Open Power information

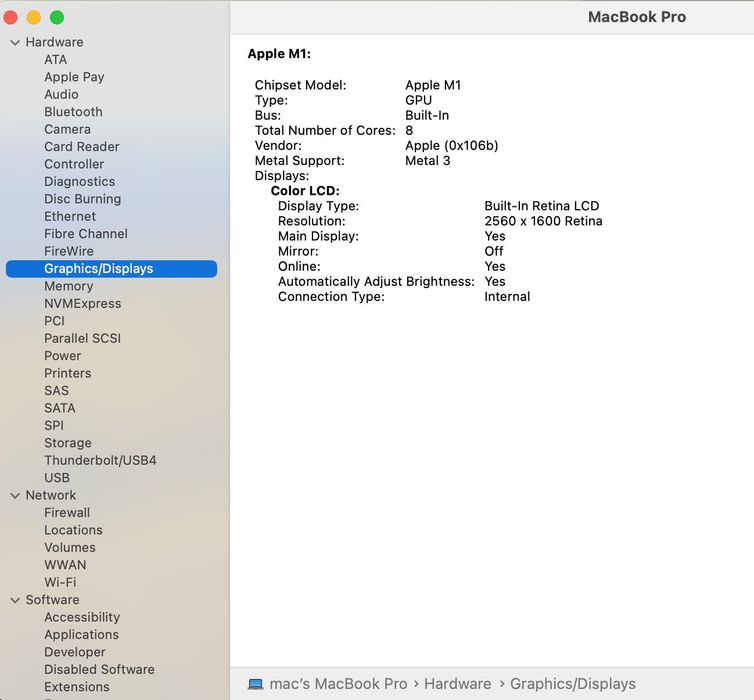point(63,356)
